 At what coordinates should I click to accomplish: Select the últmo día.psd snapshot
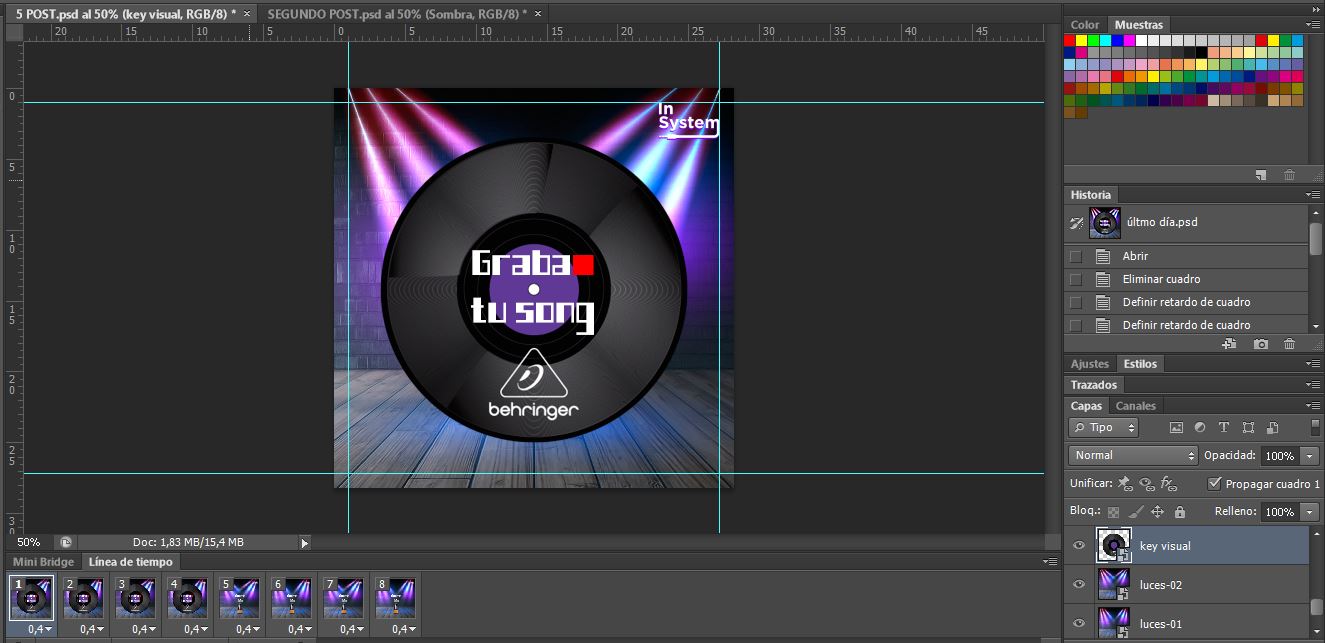click(1186, 222)
